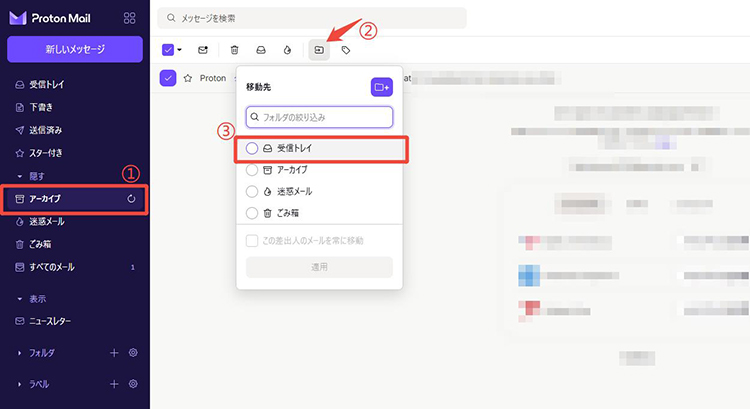Select the アーカイブ radio option

tap(252, 170)
